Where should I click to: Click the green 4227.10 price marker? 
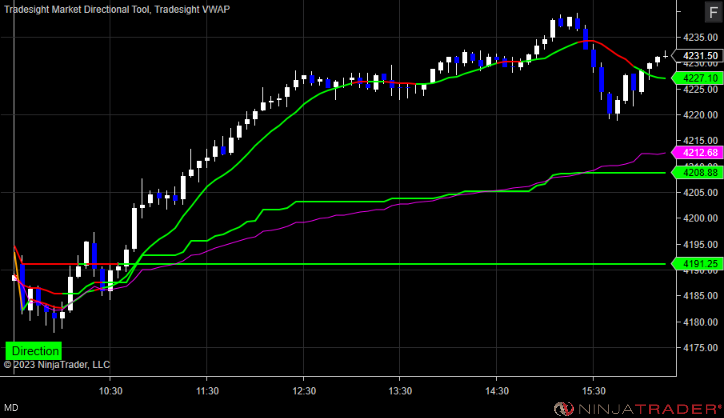pyautogui.click(x=697, y=78)
